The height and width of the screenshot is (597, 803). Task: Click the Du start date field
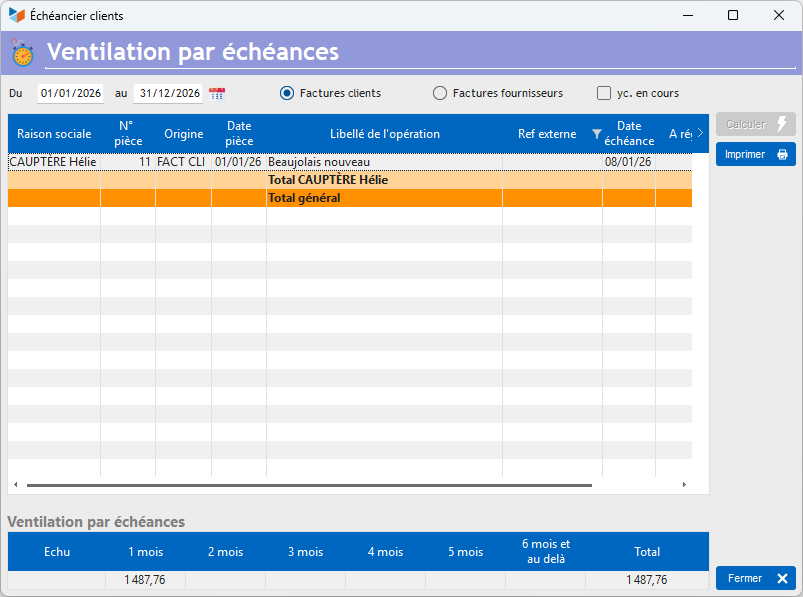coord(70,93)
